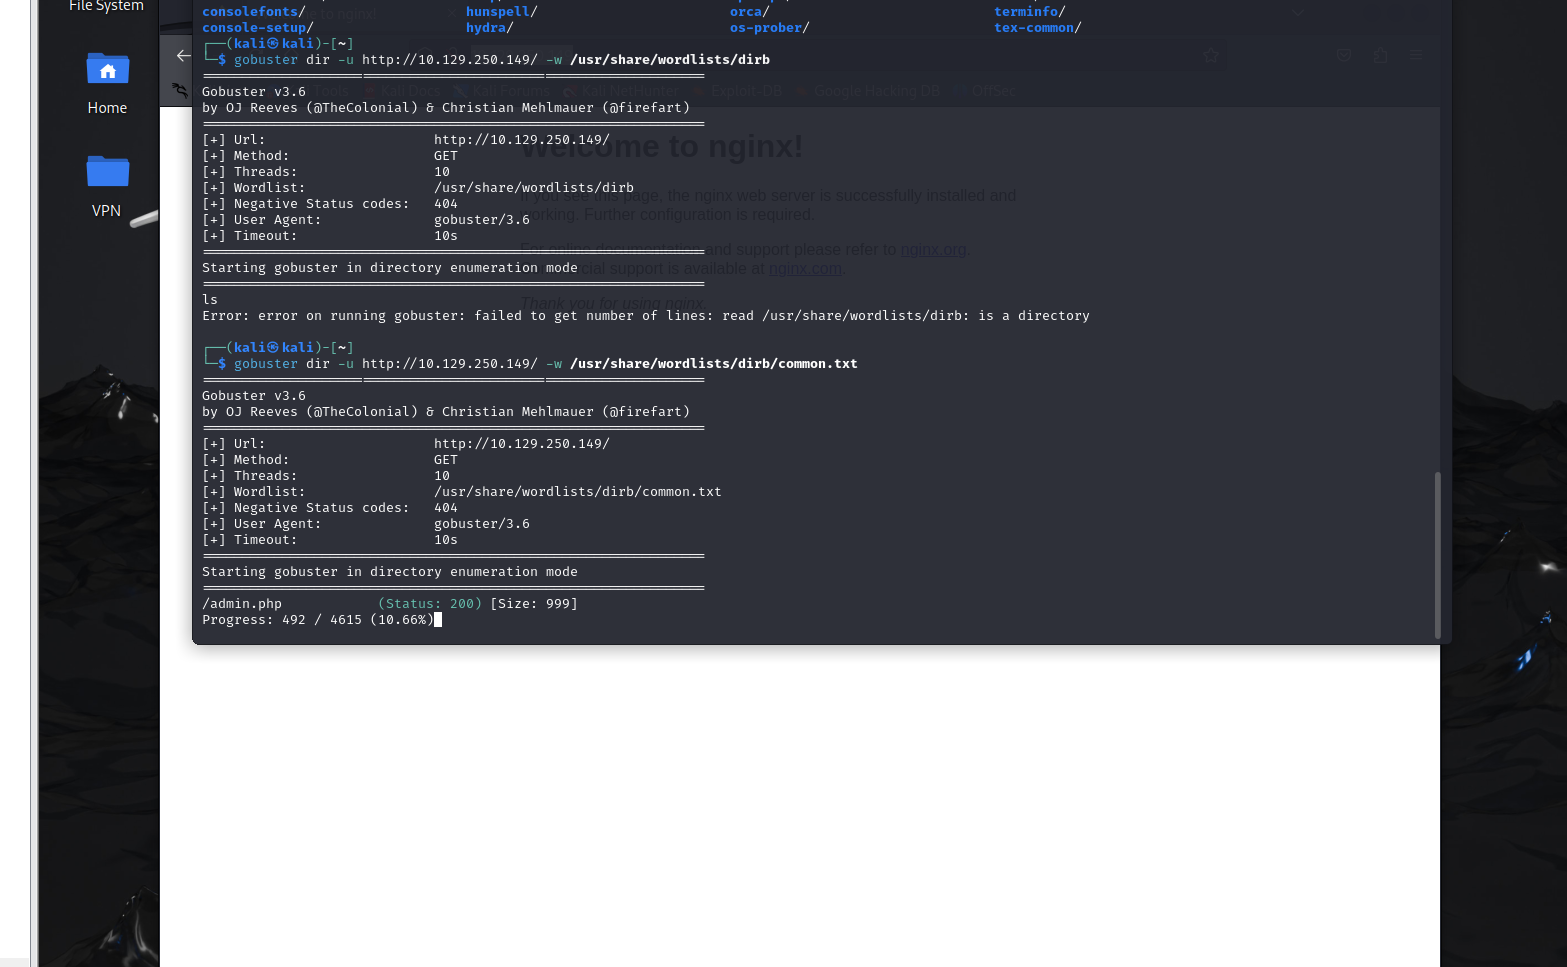
Task: Click the consolefonts/ directory entry
Action: (x=254, y=12)
